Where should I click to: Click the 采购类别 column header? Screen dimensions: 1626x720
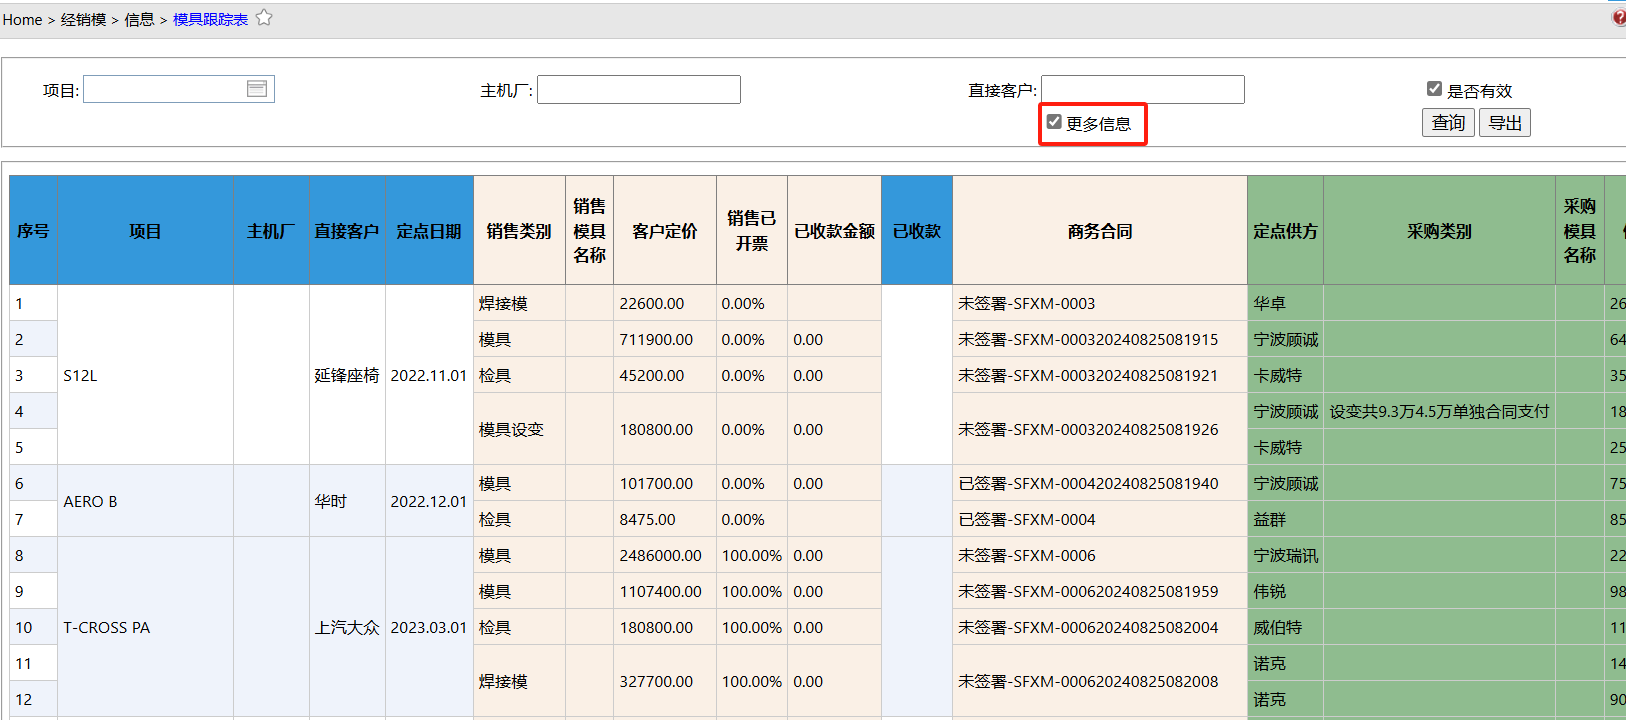coord(1439,231)
